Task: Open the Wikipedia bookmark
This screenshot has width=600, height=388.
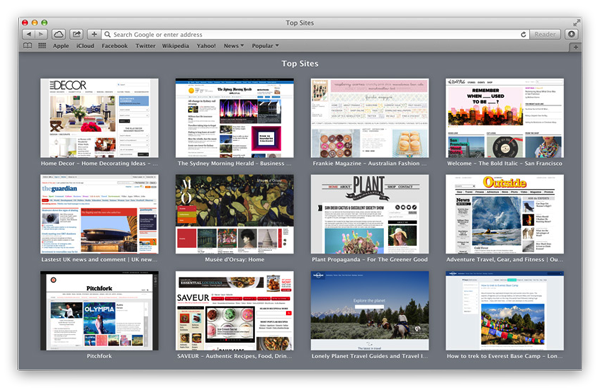Action: point(175,46)
